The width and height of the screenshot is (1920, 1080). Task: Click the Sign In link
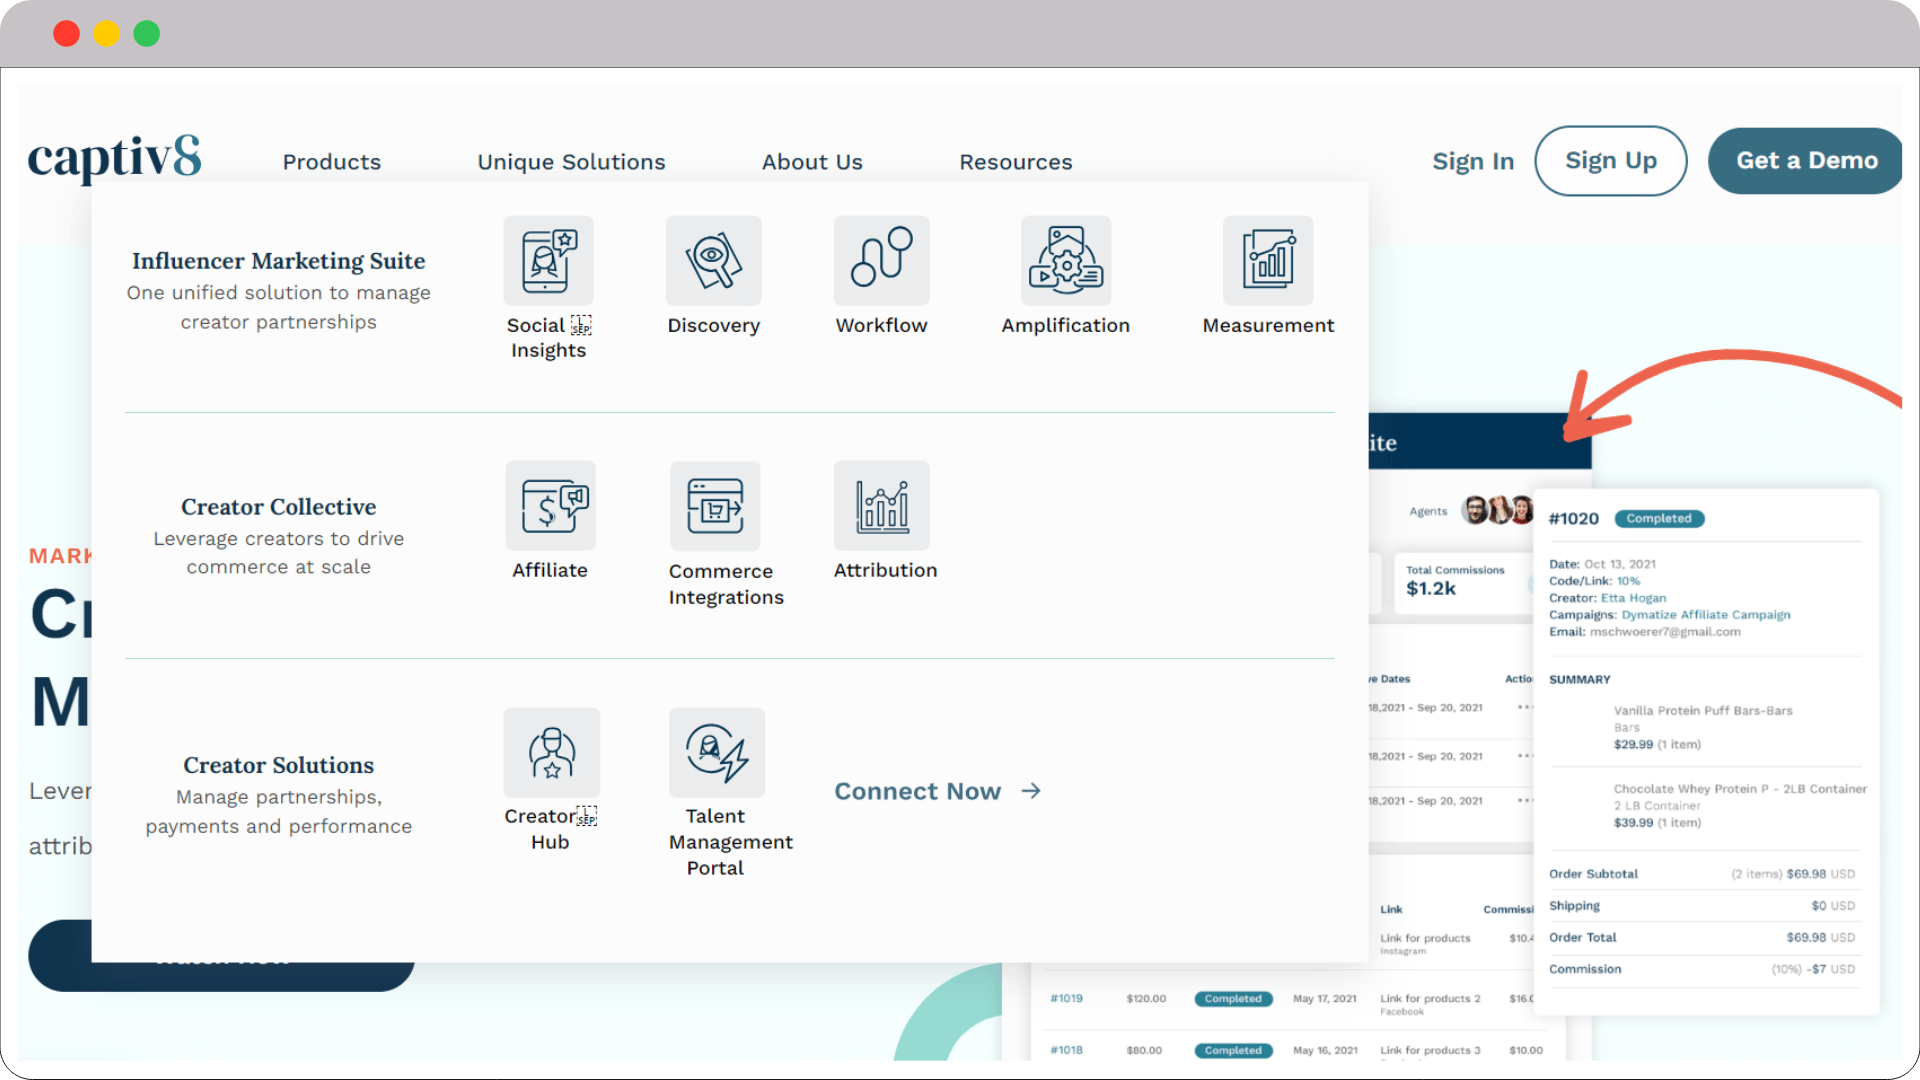pos(1472,161)
